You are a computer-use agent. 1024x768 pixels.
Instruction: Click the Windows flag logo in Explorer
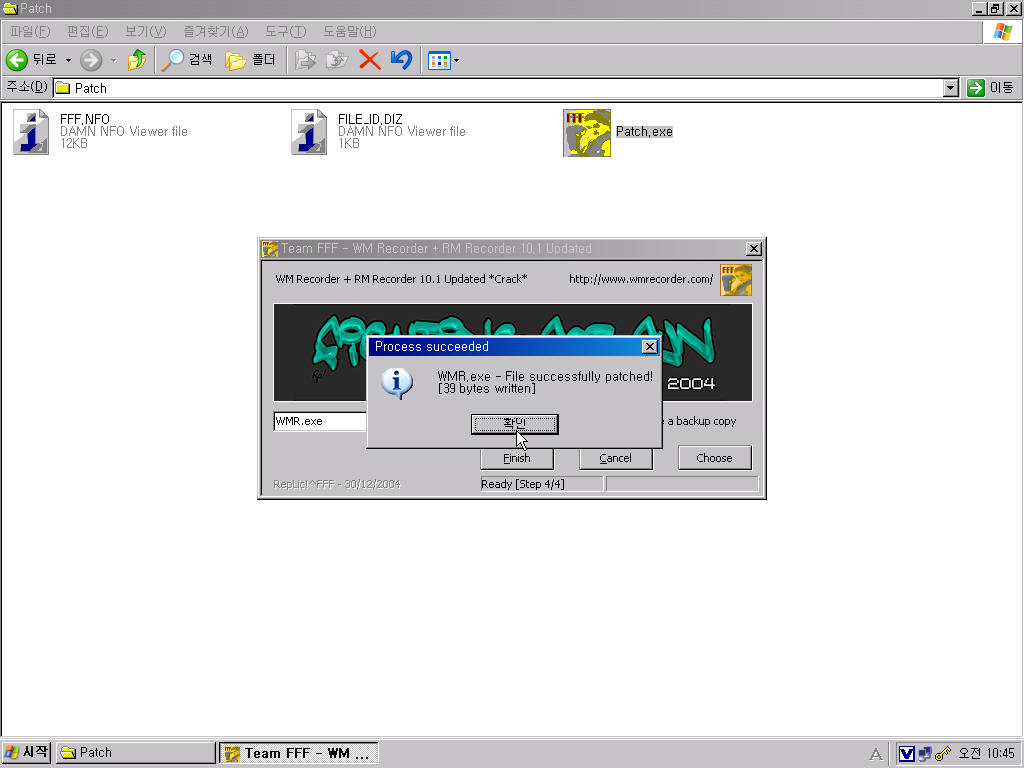click(x=1002, y=31)
